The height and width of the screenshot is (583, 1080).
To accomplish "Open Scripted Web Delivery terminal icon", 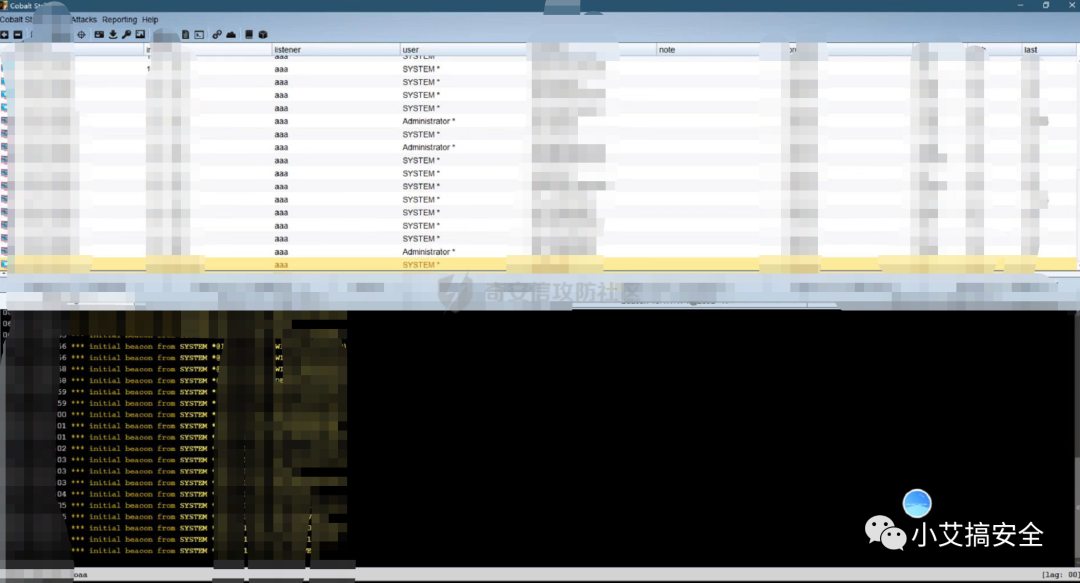I will tap(199, 34).
